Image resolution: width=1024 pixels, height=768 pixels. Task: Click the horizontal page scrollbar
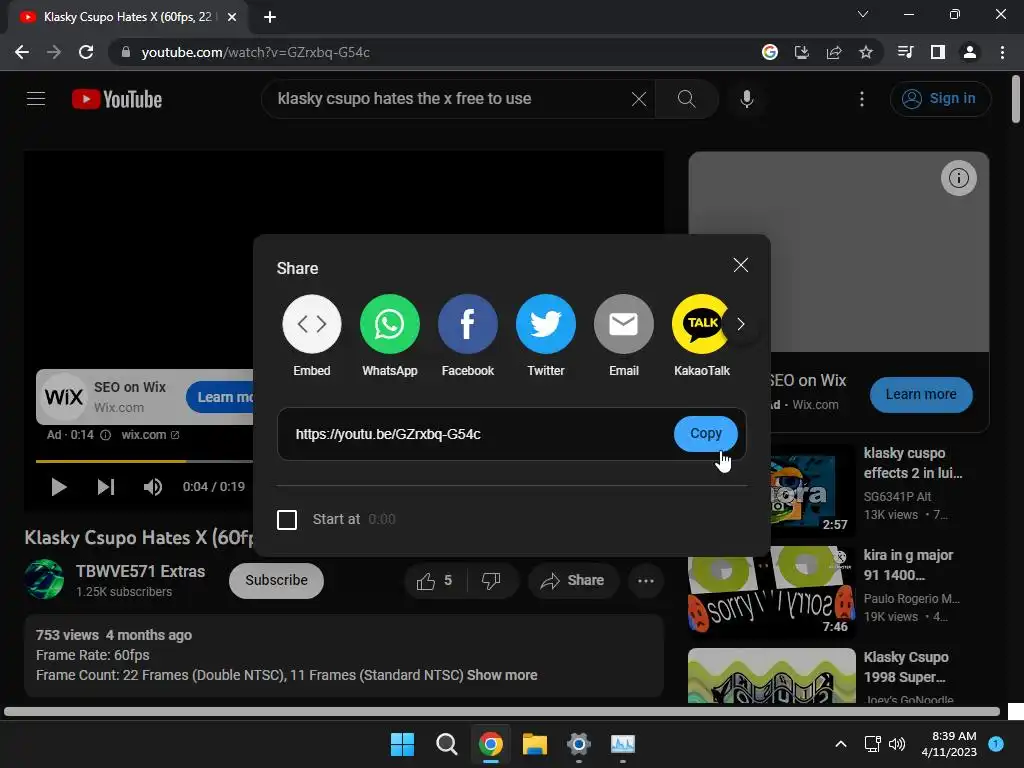pos(502,711)
